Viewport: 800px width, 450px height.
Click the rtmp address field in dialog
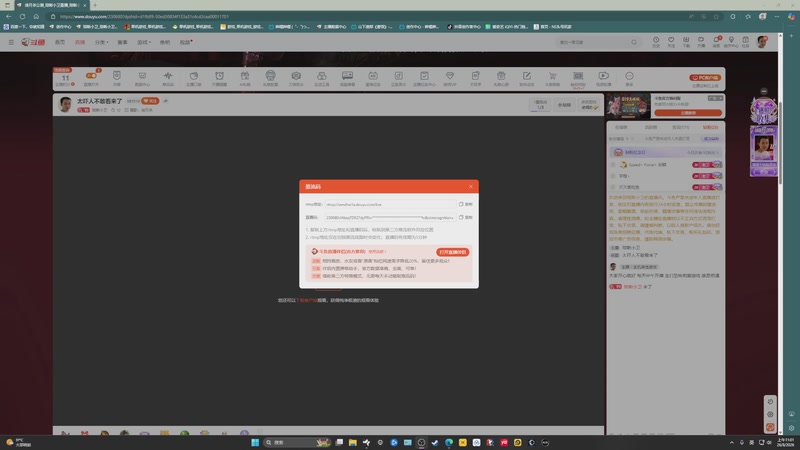pyautogui.click(x=390, y=204)
